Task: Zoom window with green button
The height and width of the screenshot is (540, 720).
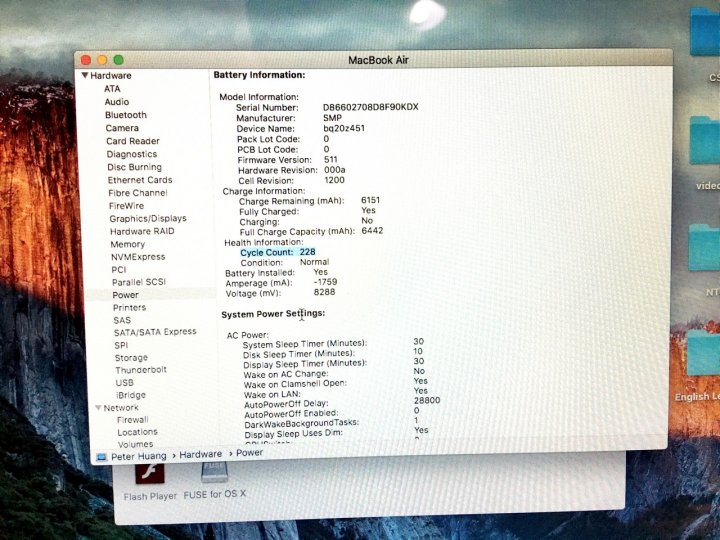Action: tap(118, 60)
